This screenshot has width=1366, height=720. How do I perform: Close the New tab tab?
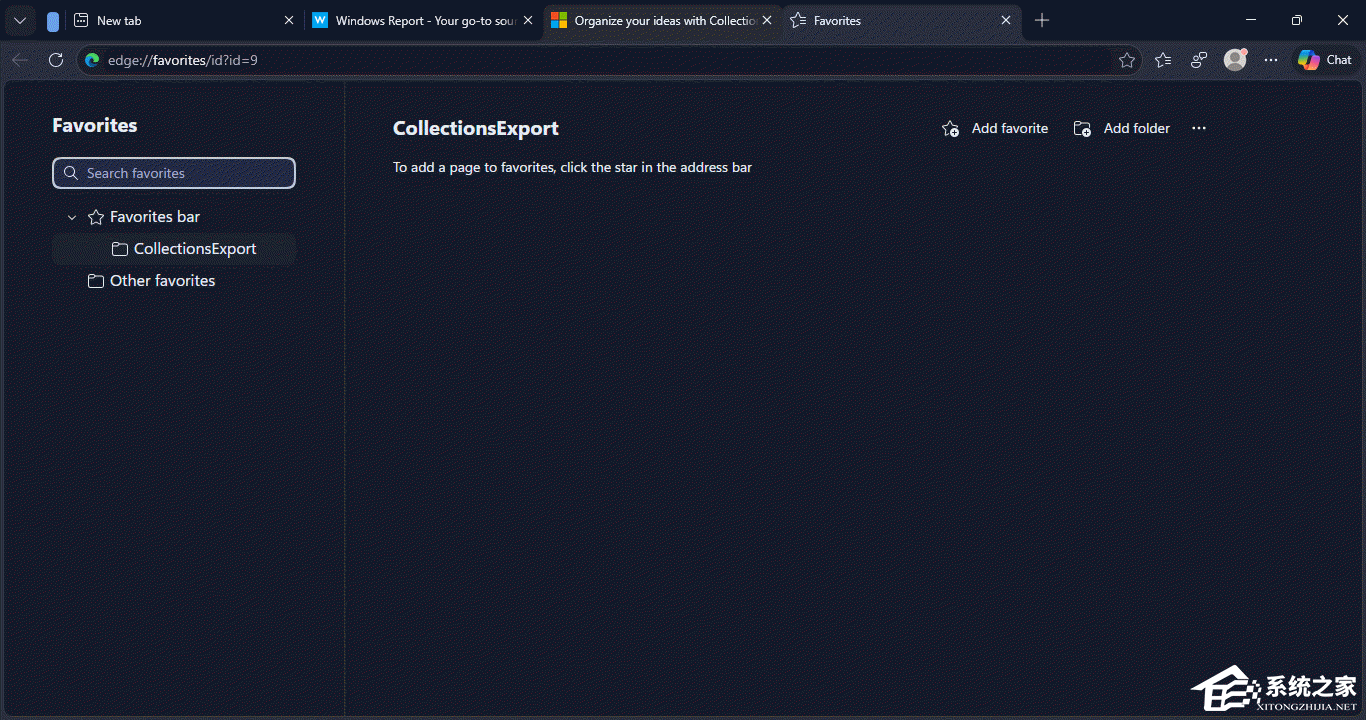pos(289,20)
